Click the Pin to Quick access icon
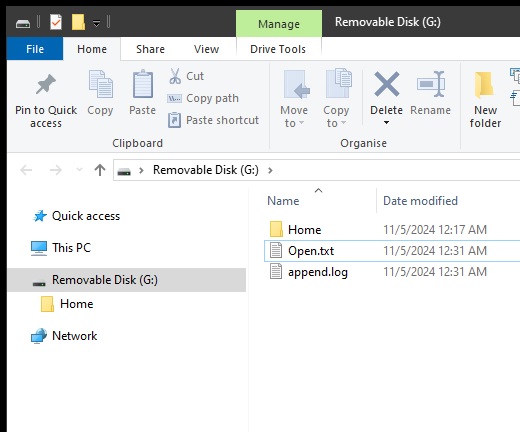 click(x=46, y=84)
